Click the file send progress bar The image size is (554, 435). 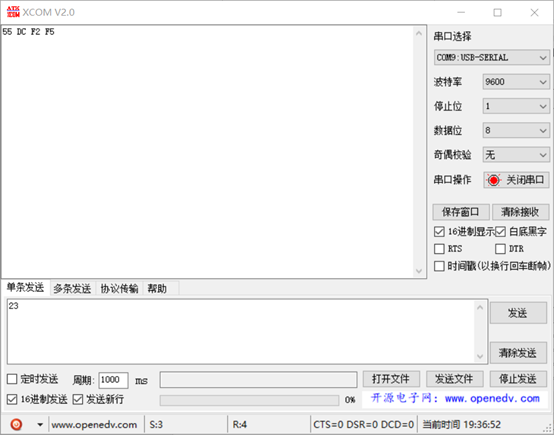click(249, 400)
